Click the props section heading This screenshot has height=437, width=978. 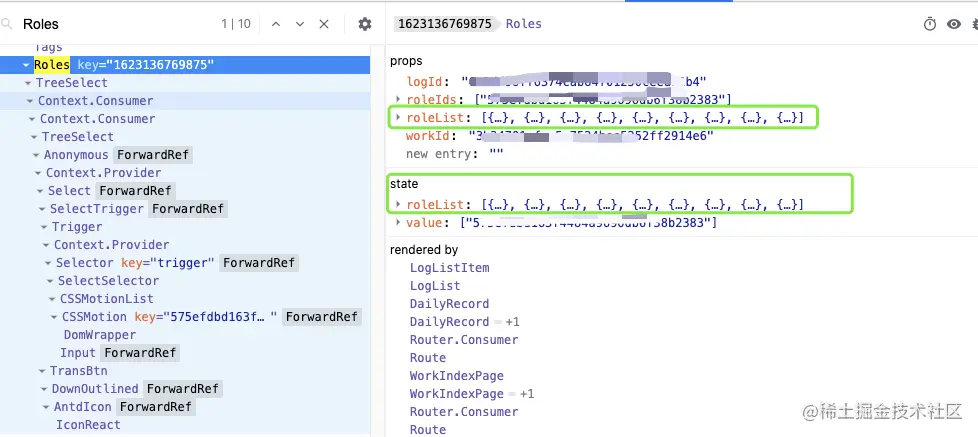[x=406, y=61]
